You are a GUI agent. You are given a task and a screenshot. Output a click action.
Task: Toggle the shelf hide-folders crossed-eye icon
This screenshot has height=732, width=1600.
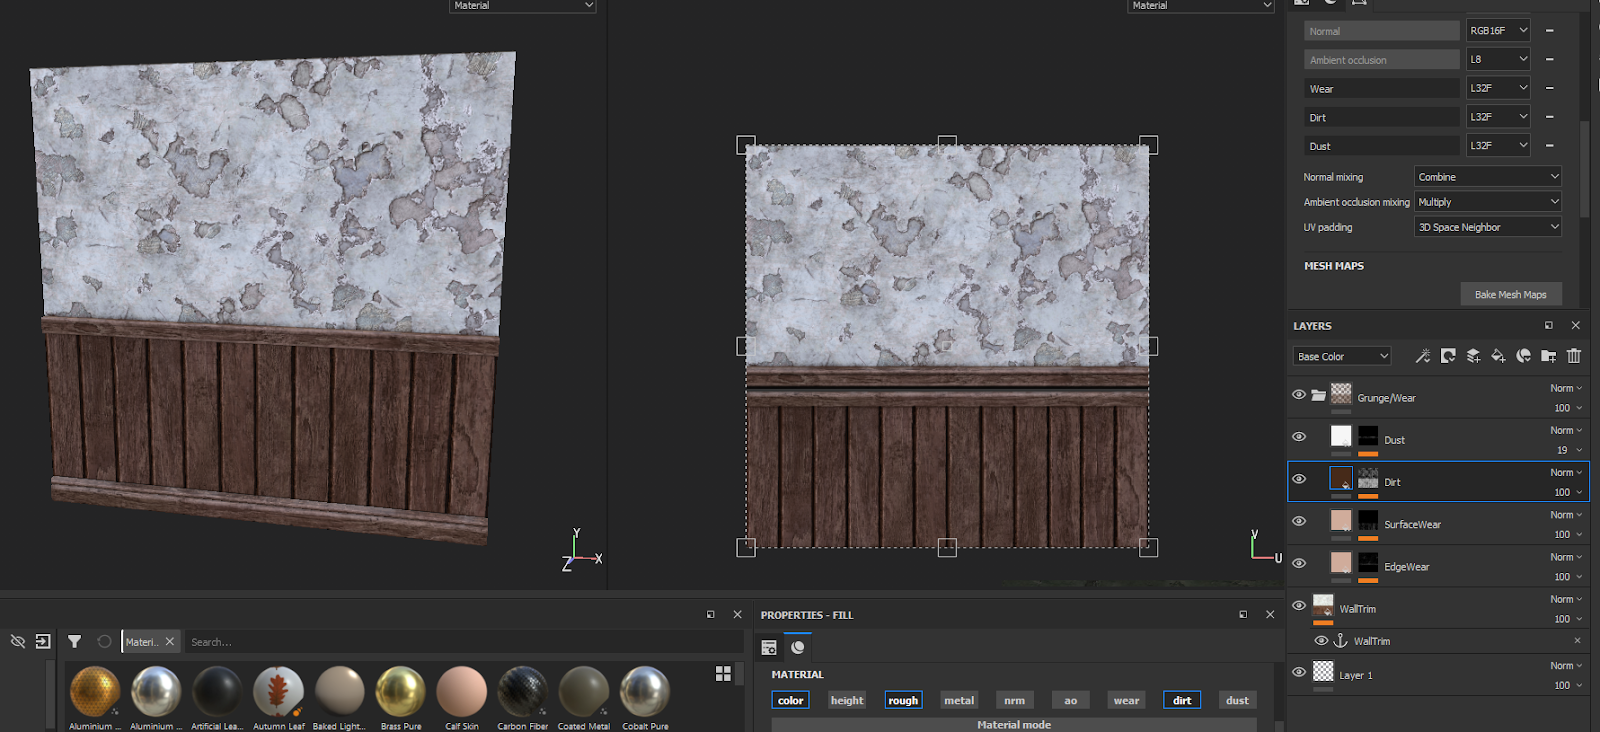pyautogui.click(x=17, y=641)
